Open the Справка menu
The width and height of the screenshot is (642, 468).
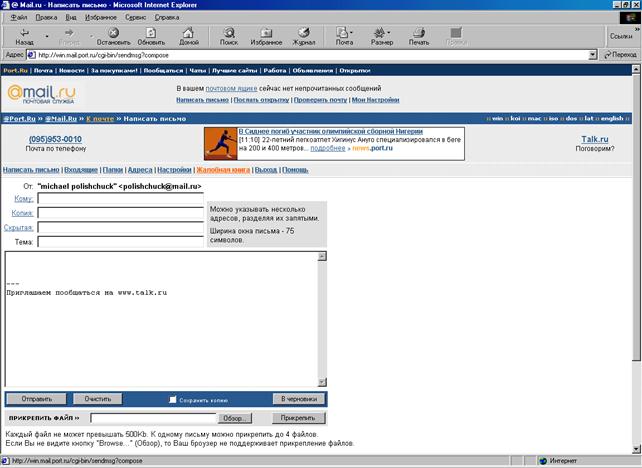(167, 17)
